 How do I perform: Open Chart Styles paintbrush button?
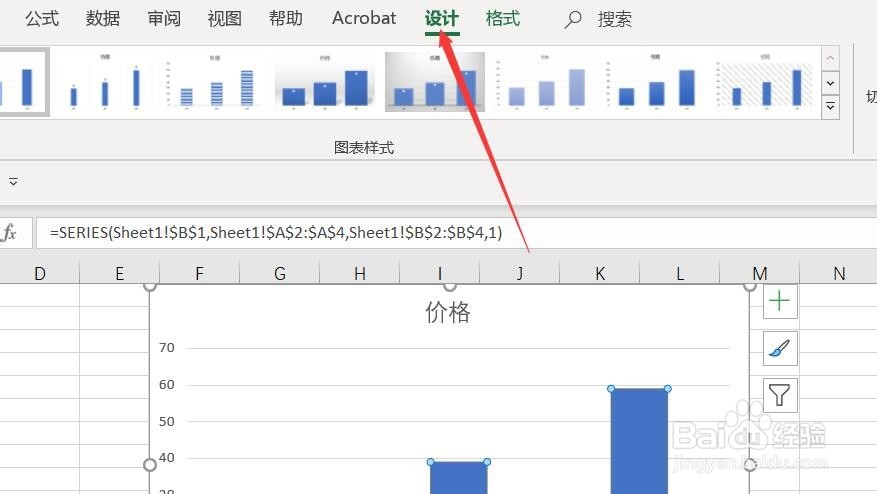780,348
